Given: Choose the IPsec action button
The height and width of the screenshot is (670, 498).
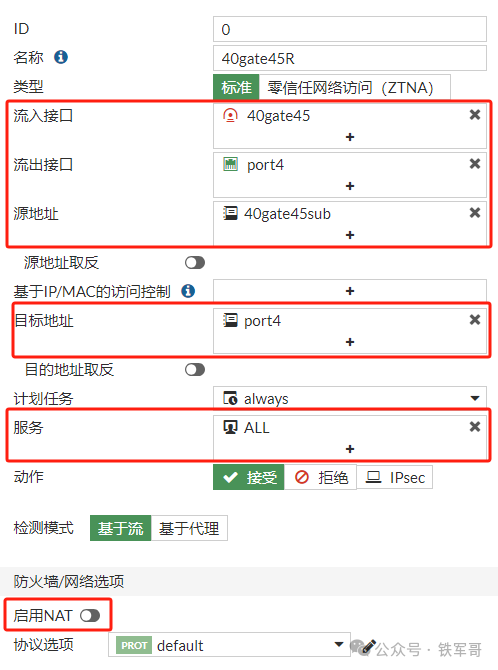Looking at the screenshot, I should (x=395, y=477).
